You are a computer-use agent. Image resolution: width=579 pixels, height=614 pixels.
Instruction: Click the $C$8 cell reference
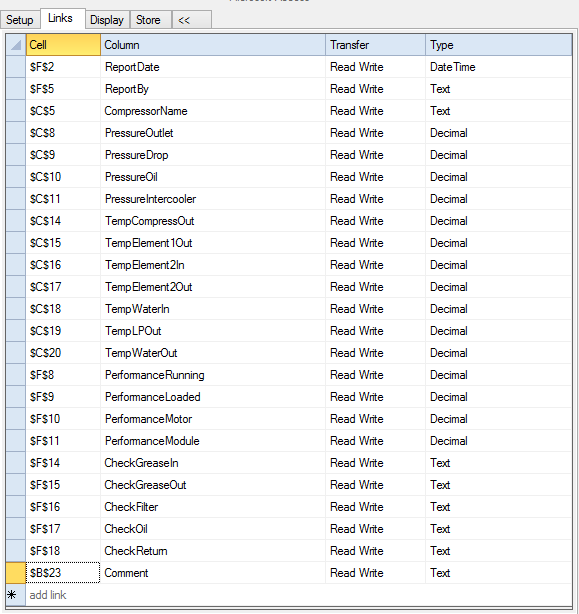pos(63,133)
